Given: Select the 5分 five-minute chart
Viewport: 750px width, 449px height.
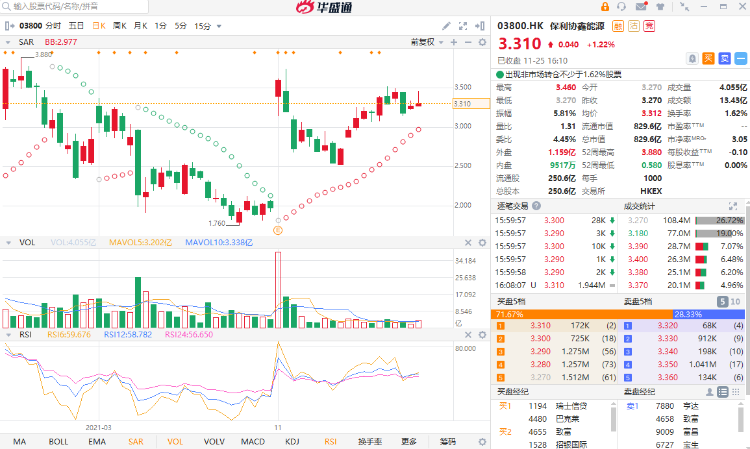Looking at the screenshot, I should click(x=180, y=26).
